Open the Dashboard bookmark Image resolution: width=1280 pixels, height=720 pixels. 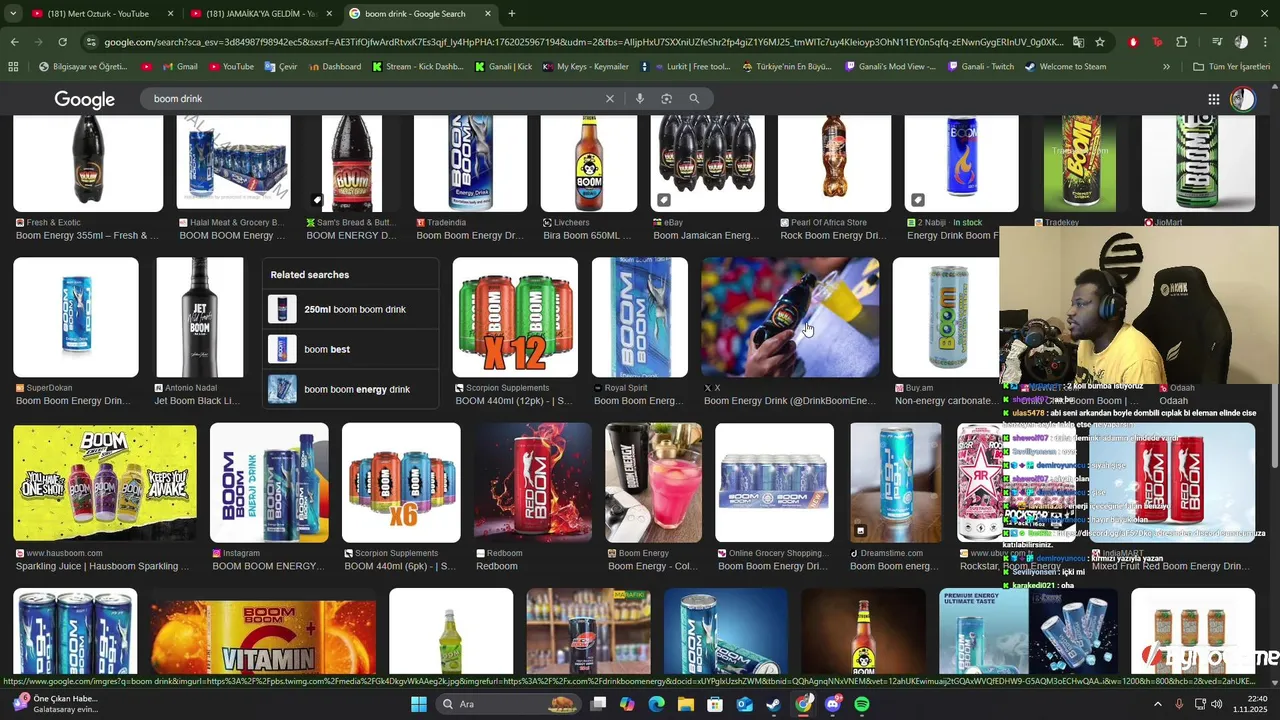[334, 67]
